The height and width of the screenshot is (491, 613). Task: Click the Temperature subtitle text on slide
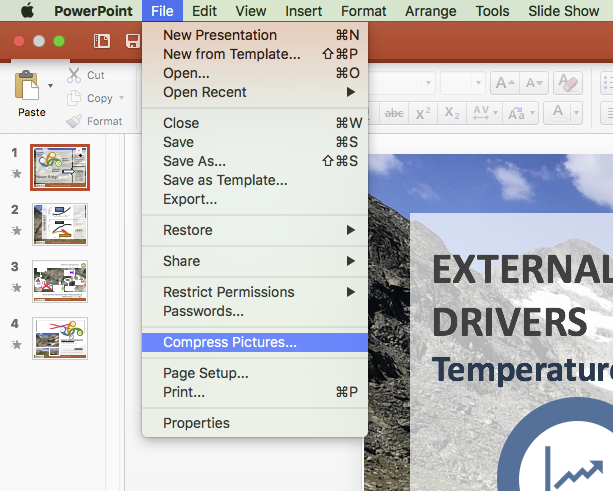(522, 370)
